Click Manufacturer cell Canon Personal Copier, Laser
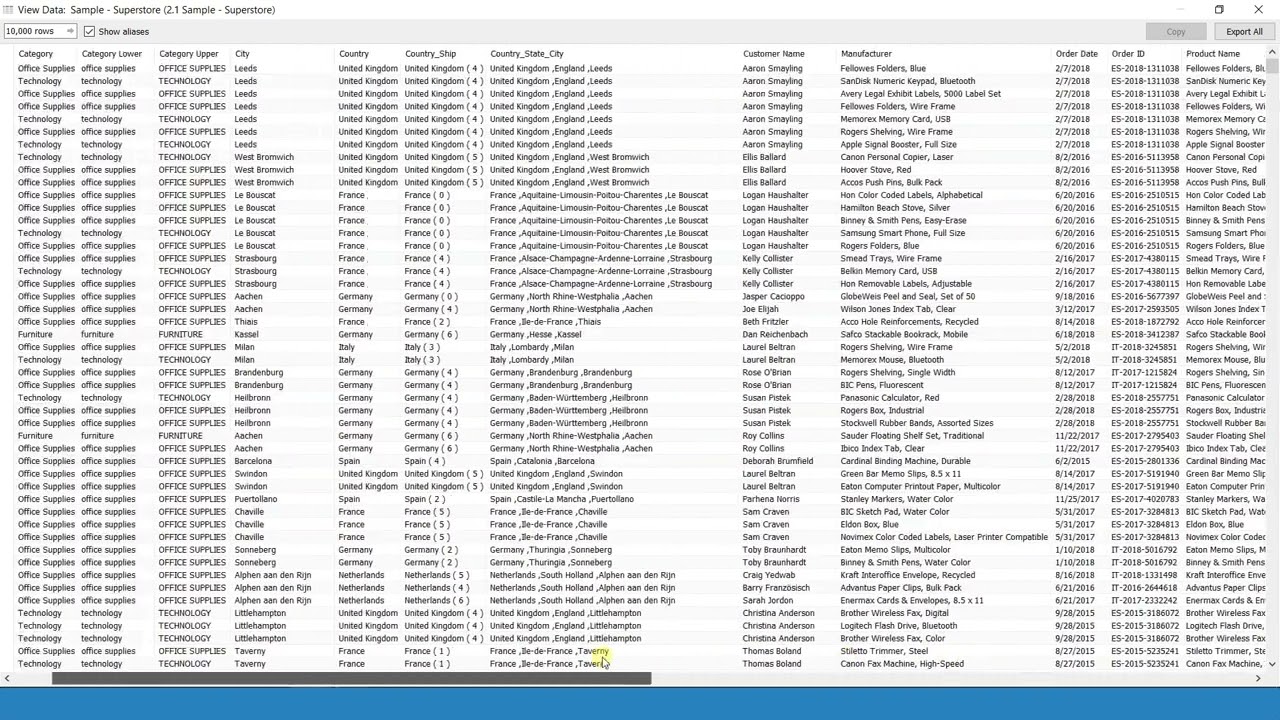This screenshot has width=1280, height=720. [x=896, y=157]
